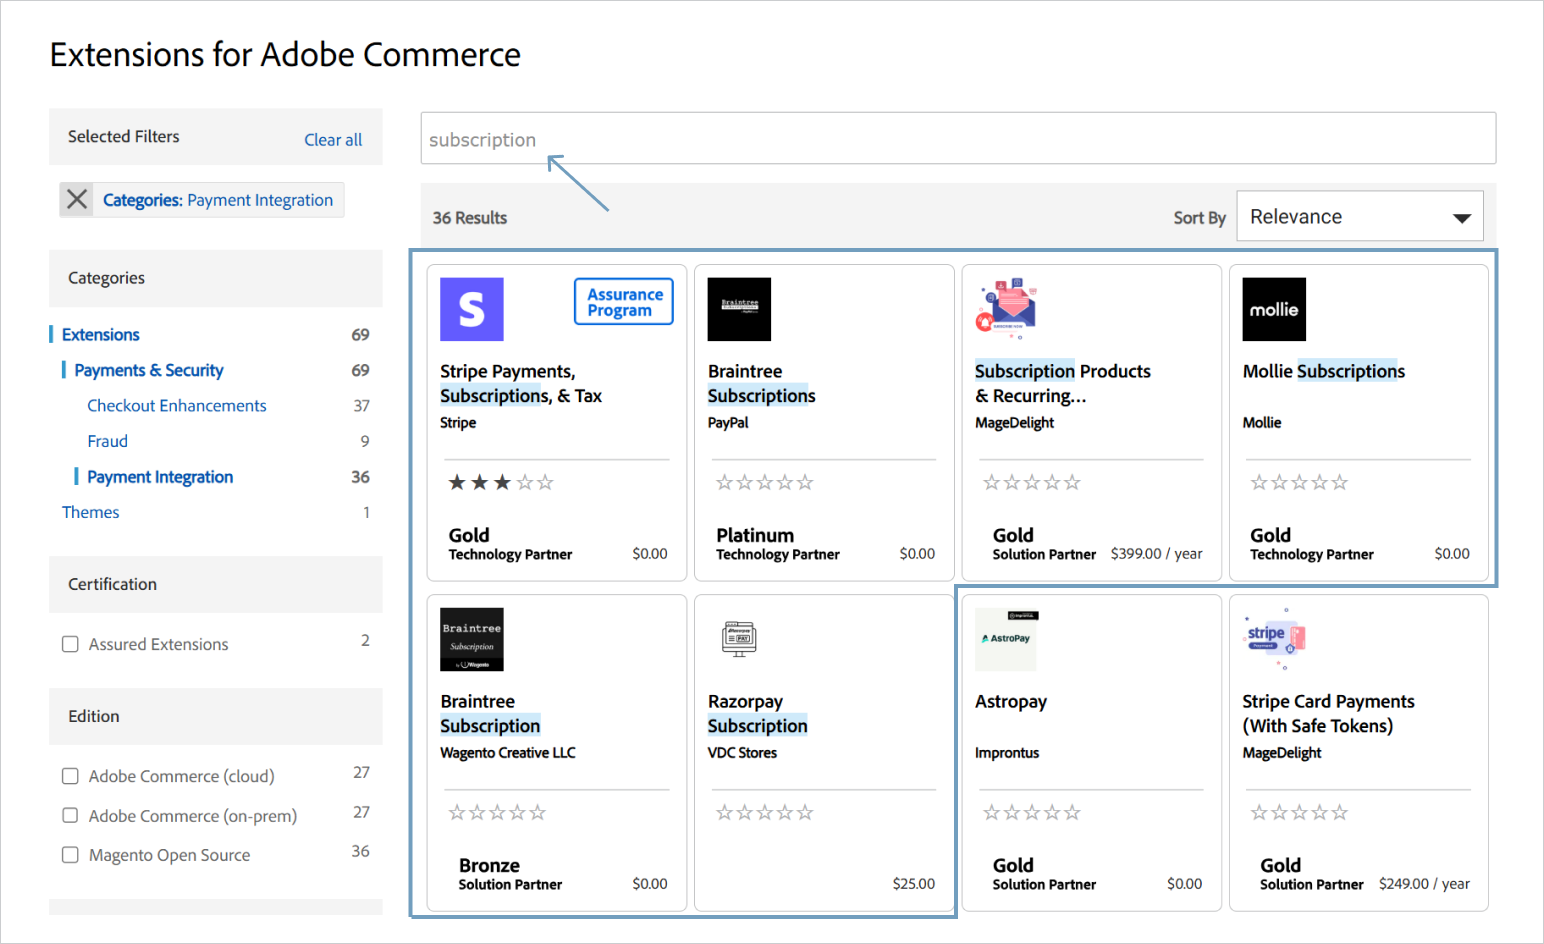Click the Stripe Card Payments logo icon

(x=1274, y=638)
